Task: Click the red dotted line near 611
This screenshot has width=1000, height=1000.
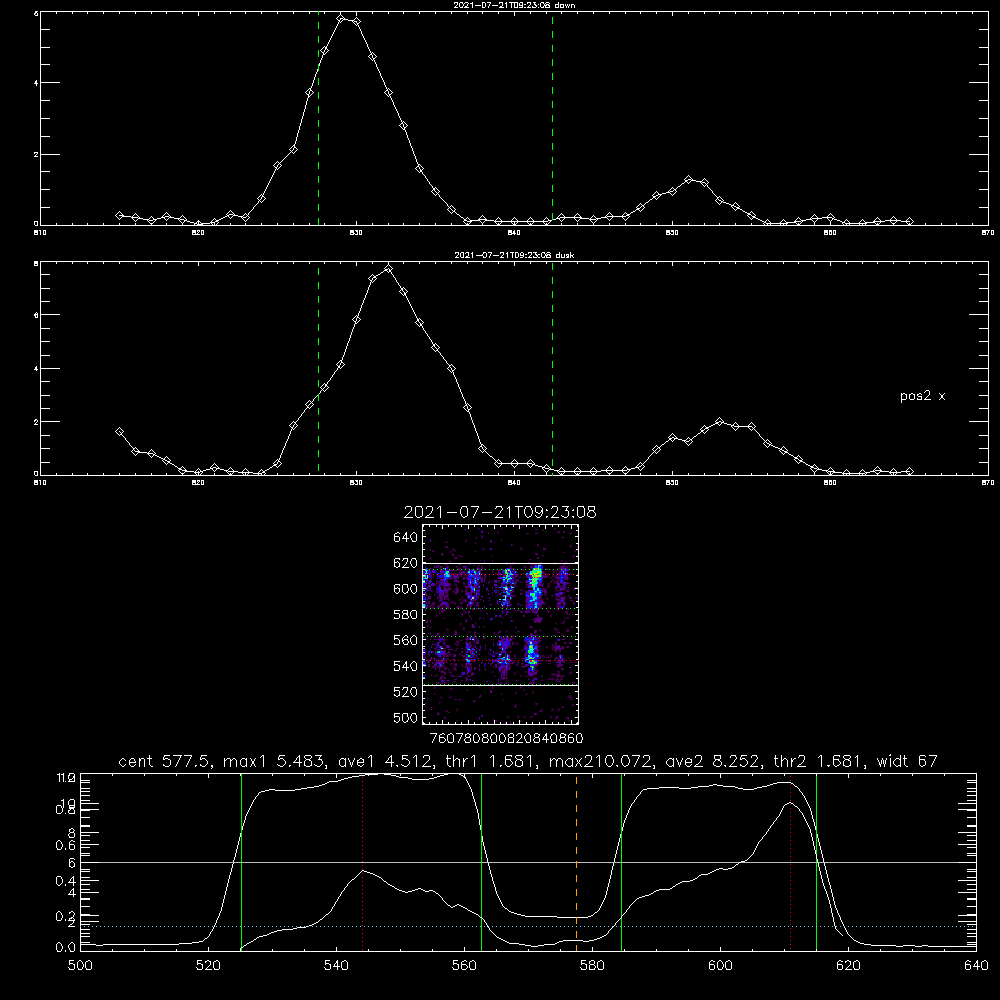Action: point(790,861)
